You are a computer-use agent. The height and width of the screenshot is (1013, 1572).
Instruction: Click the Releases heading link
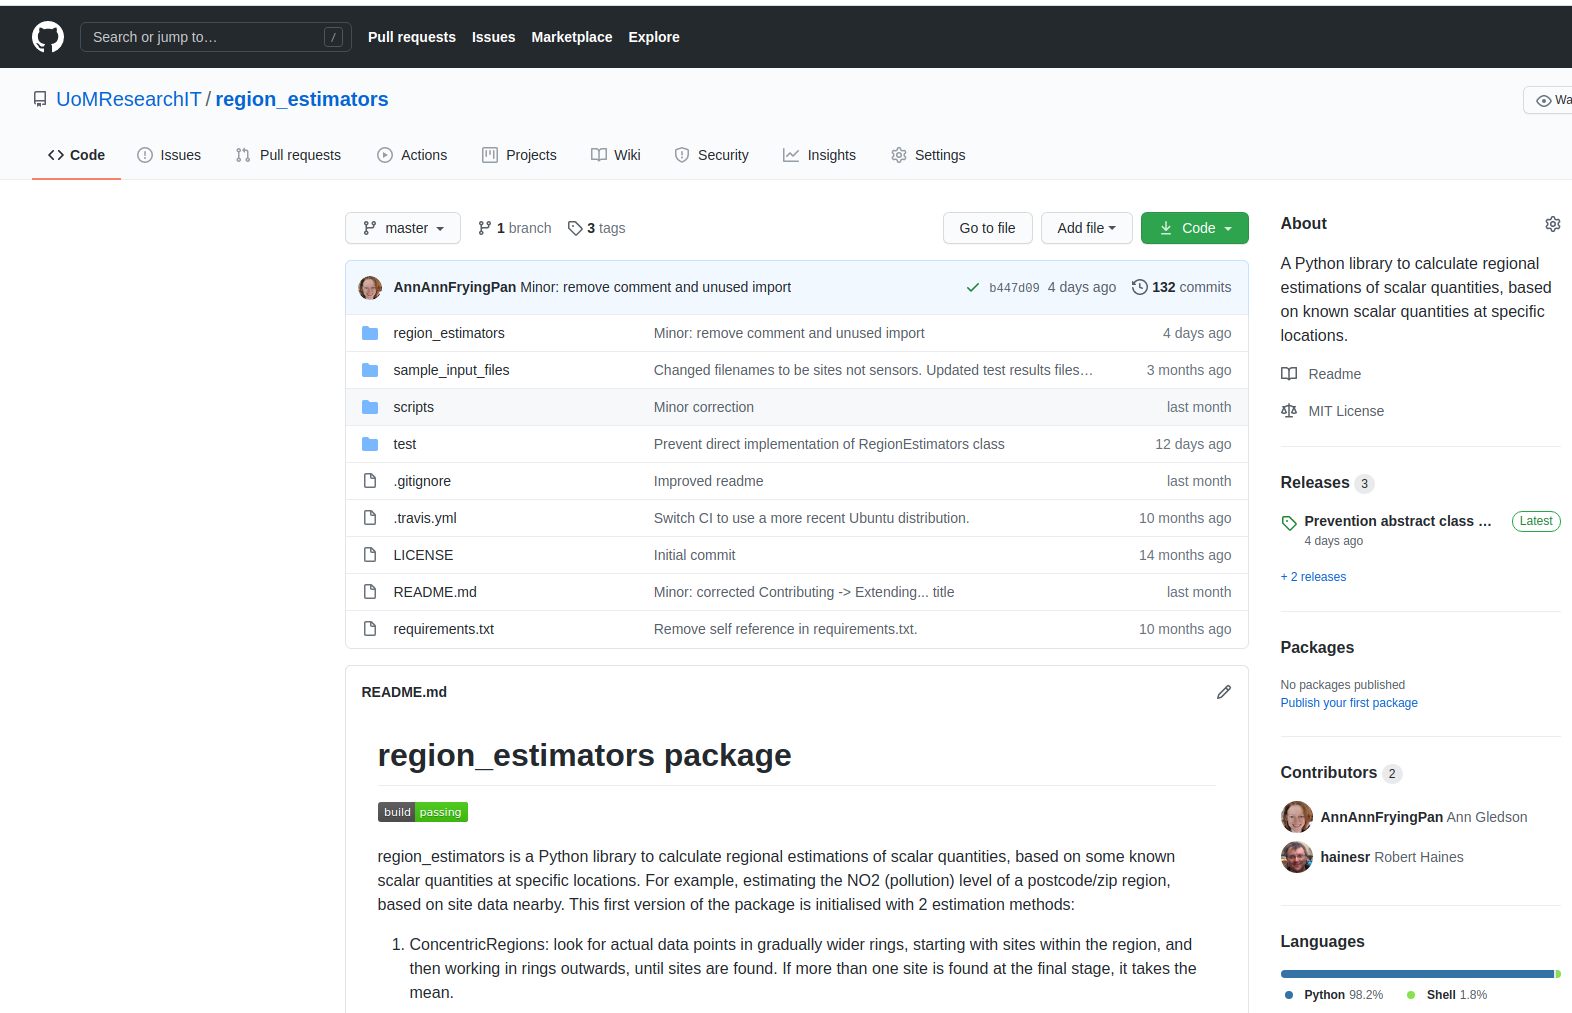1315,483
